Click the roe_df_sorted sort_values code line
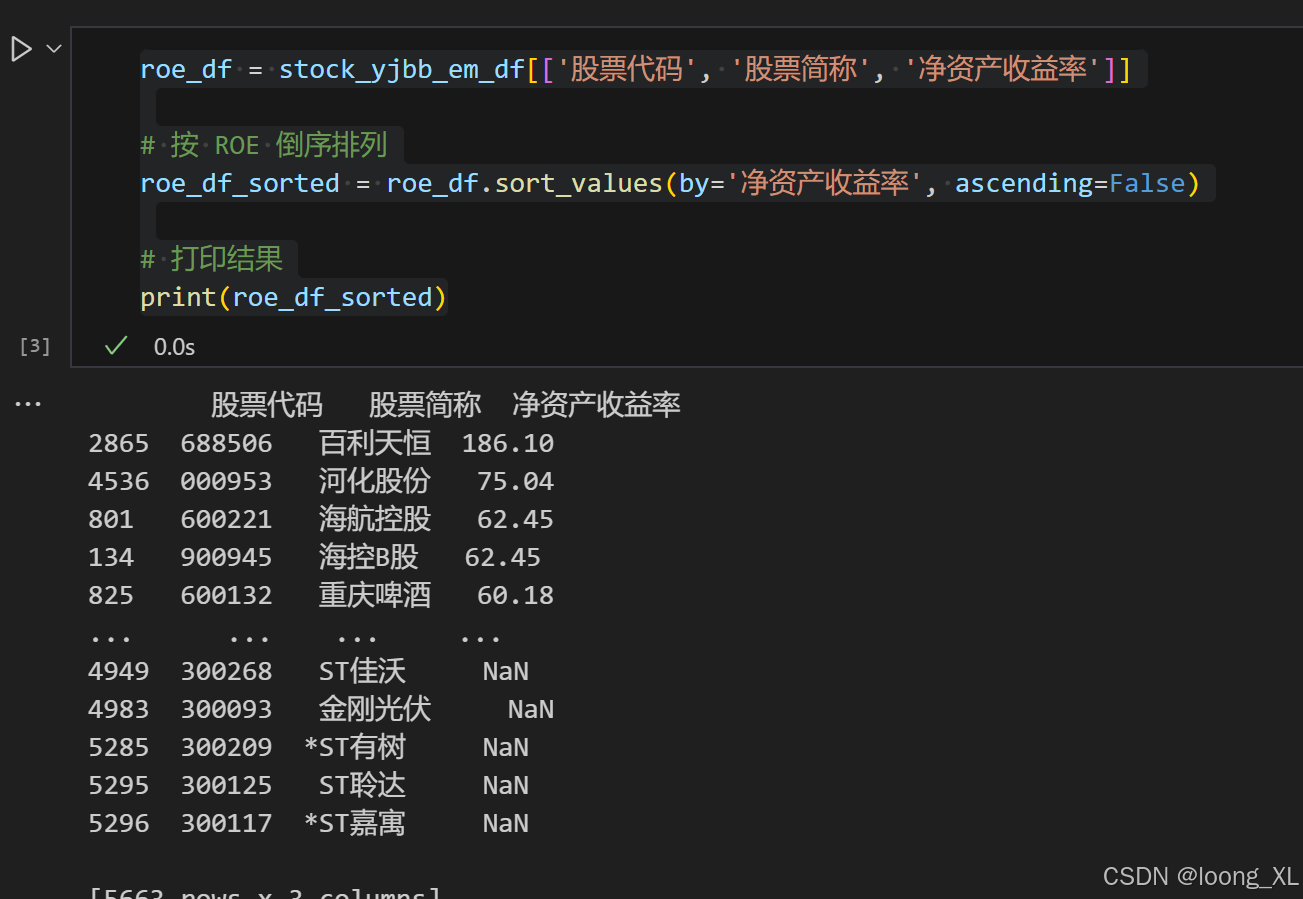Image resolution: width=1303 pixels, height=899 pixels. (670, 184)
